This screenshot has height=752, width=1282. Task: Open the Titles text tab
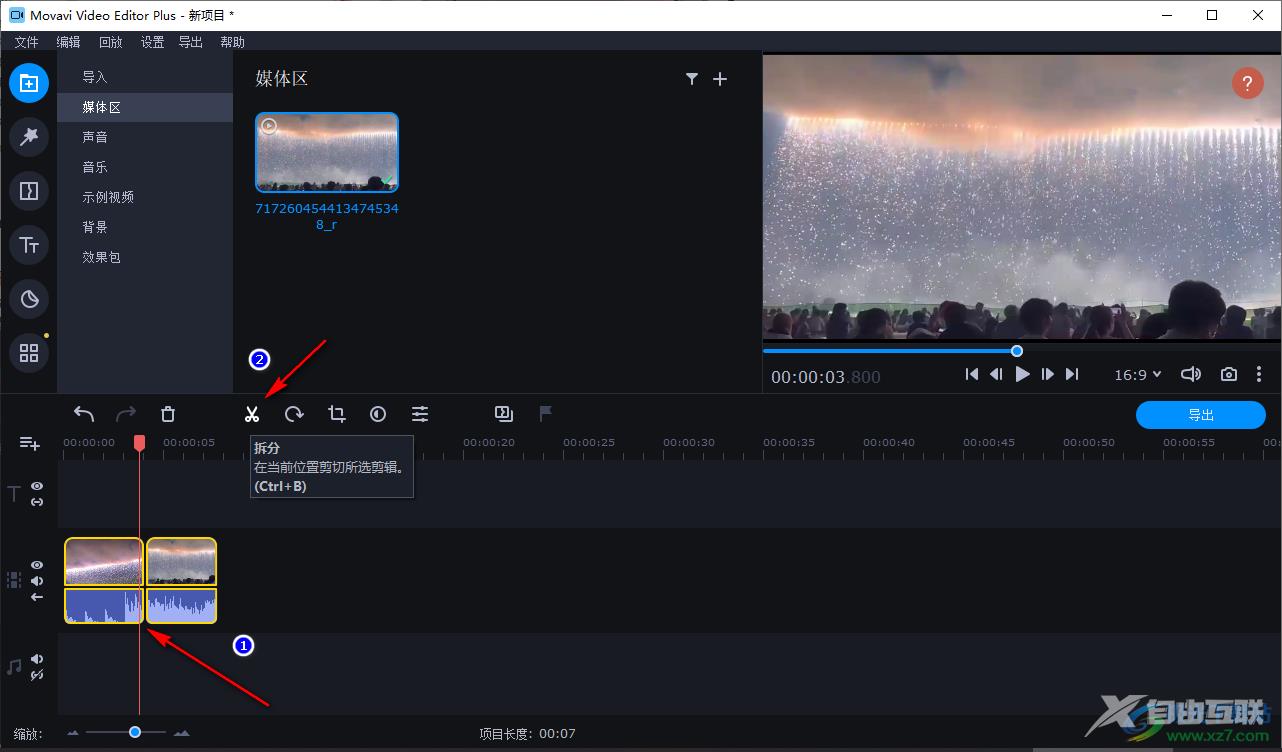[29, 245]
